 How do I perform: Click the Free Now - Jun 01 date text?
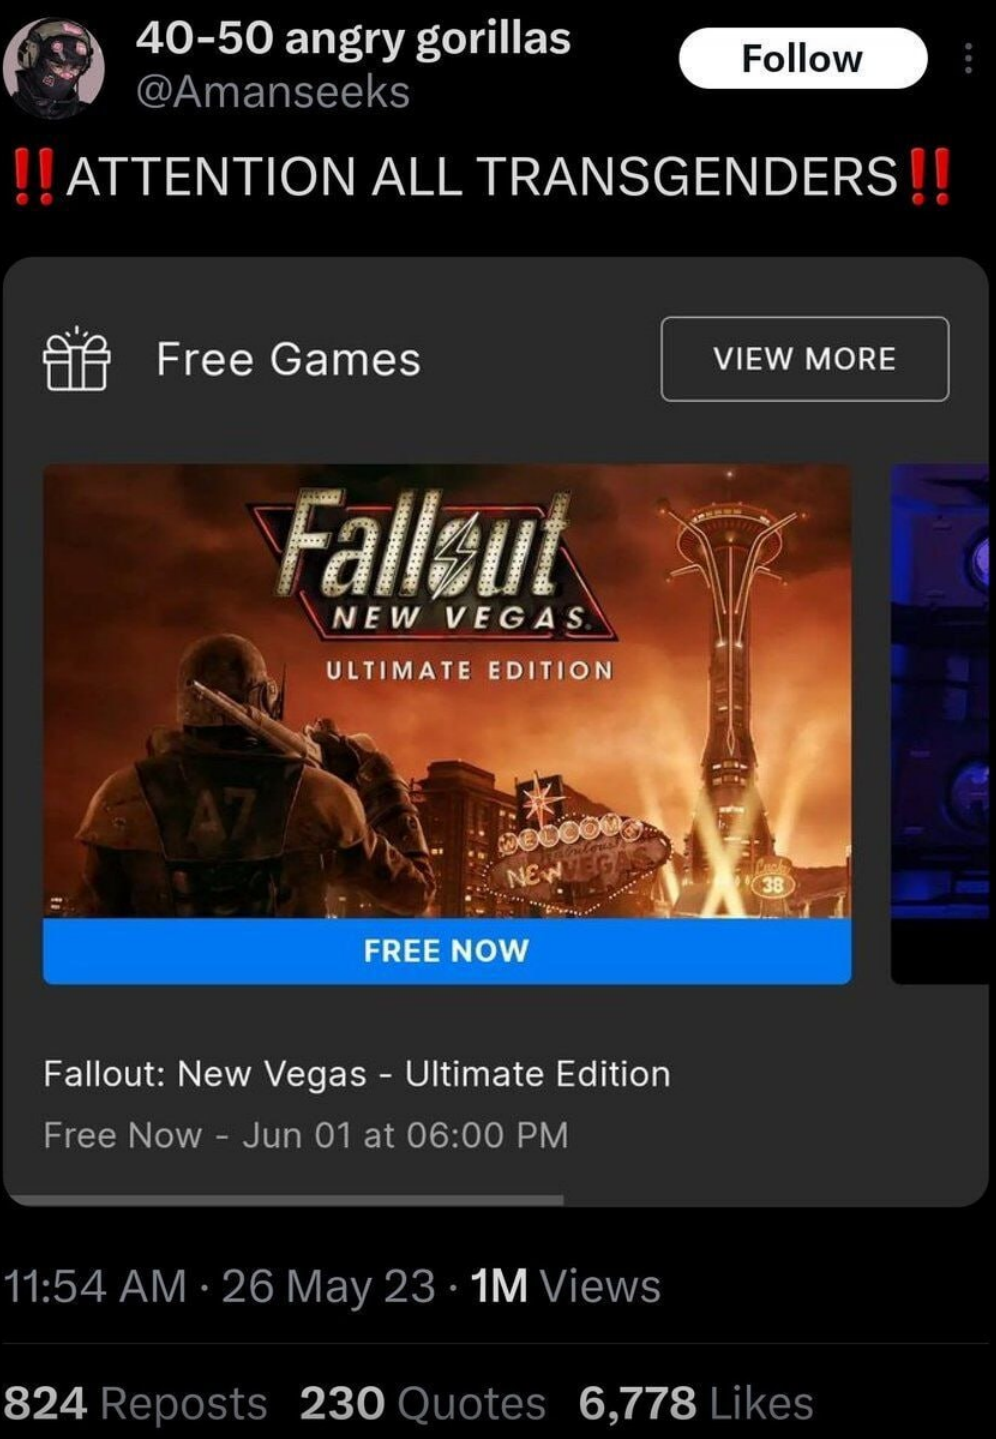click(306, 1135)
